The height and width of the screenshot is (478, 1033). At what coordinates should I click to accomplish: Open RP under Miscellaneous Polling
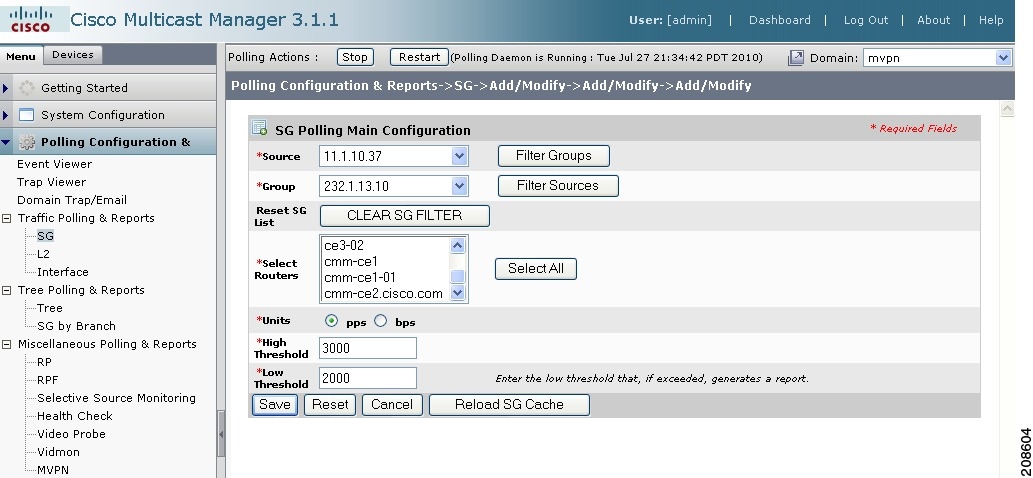point(44,362)
